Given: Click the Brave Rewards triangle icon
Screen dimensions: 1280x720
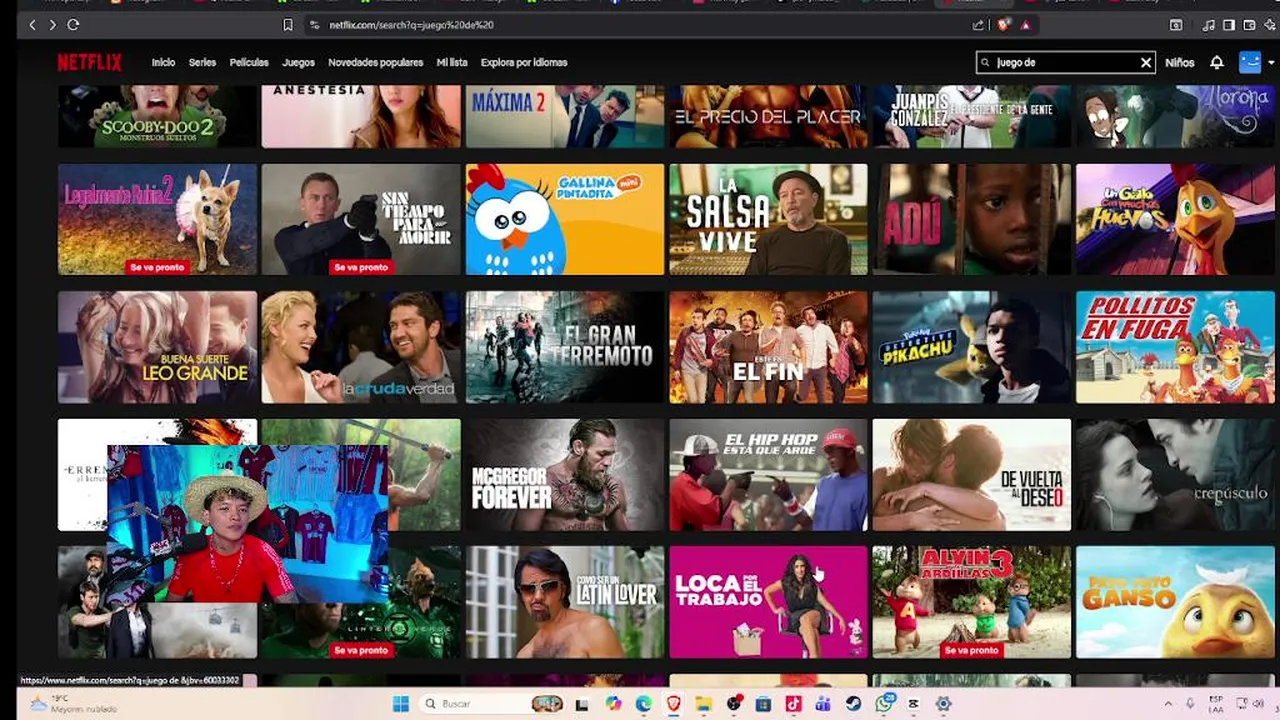Looking at the screenshot, I should click(x=1025, y=24).
